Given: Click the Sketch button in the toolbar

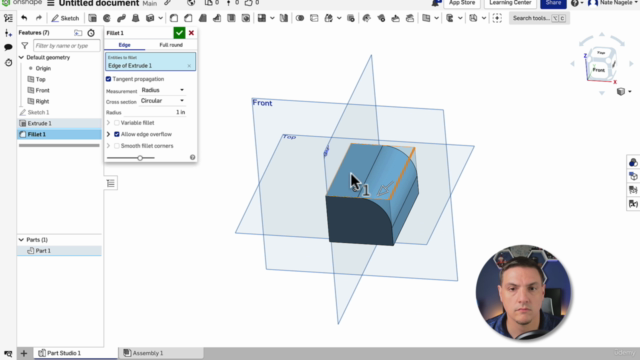Looking at the screenshot, I should pyautogui.click(x=65, y=18).
